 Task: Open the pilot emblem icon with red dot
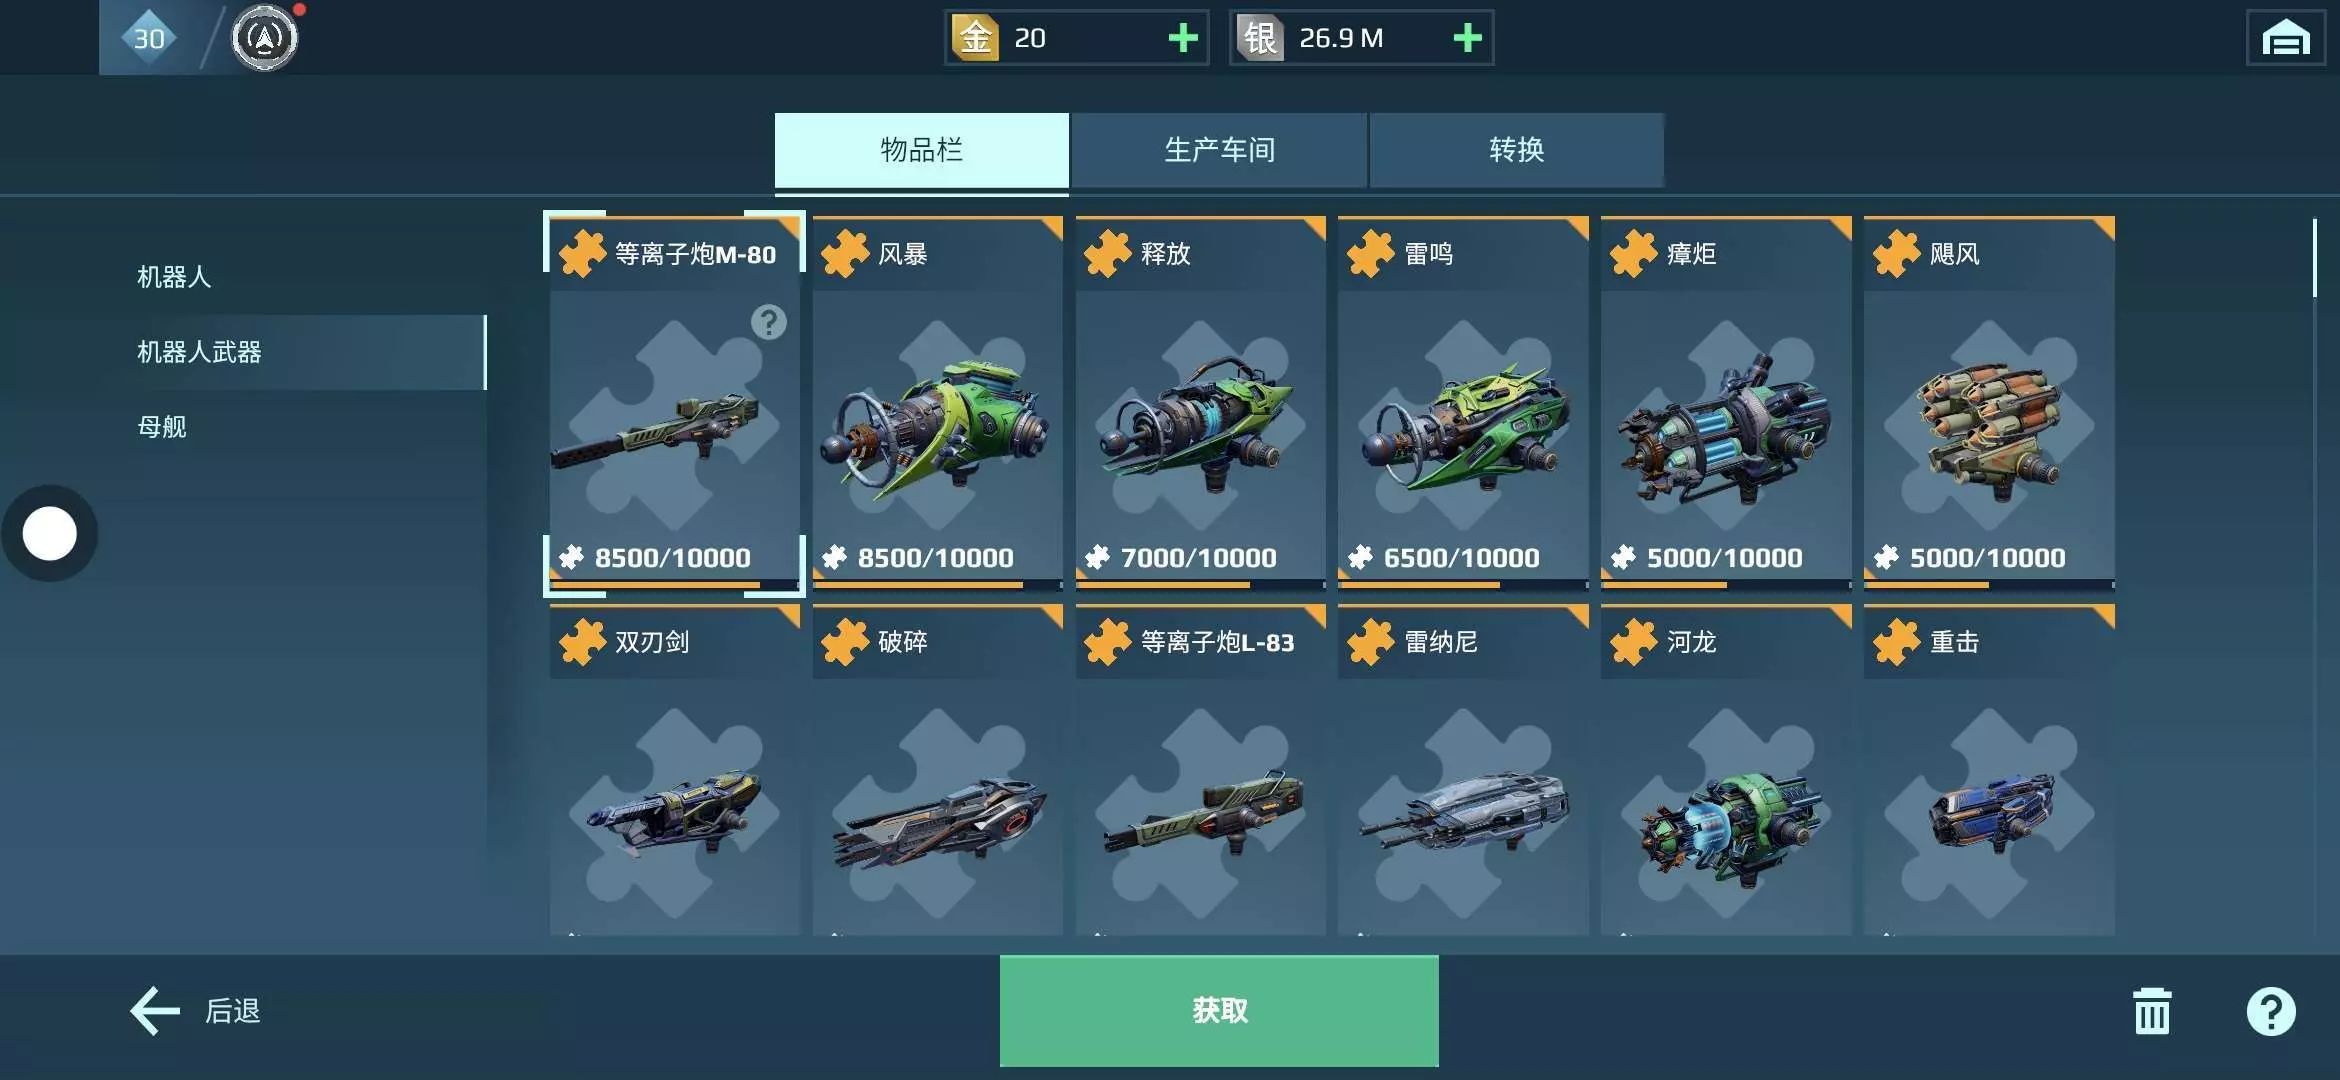(x=265, y=38)
